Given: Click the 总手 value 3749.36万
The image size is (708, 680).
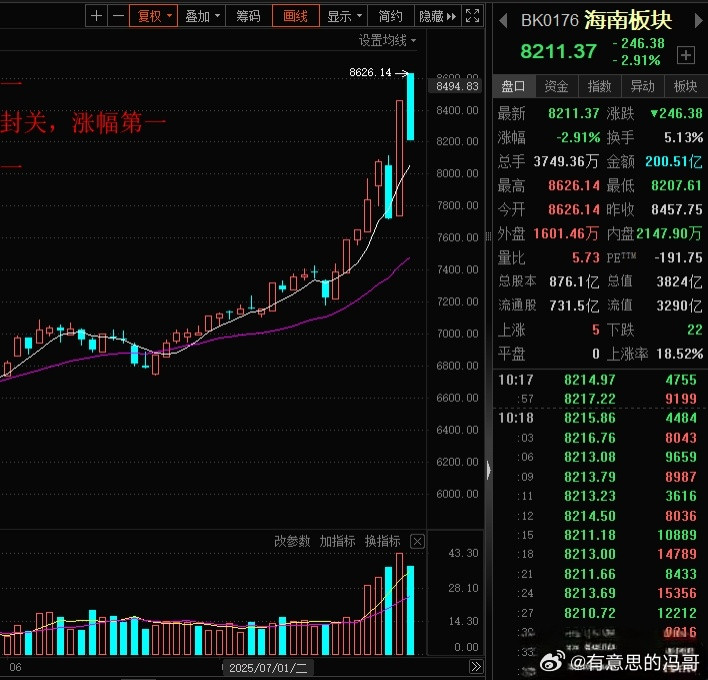Looking at the screenshot, I should (566, 161).
